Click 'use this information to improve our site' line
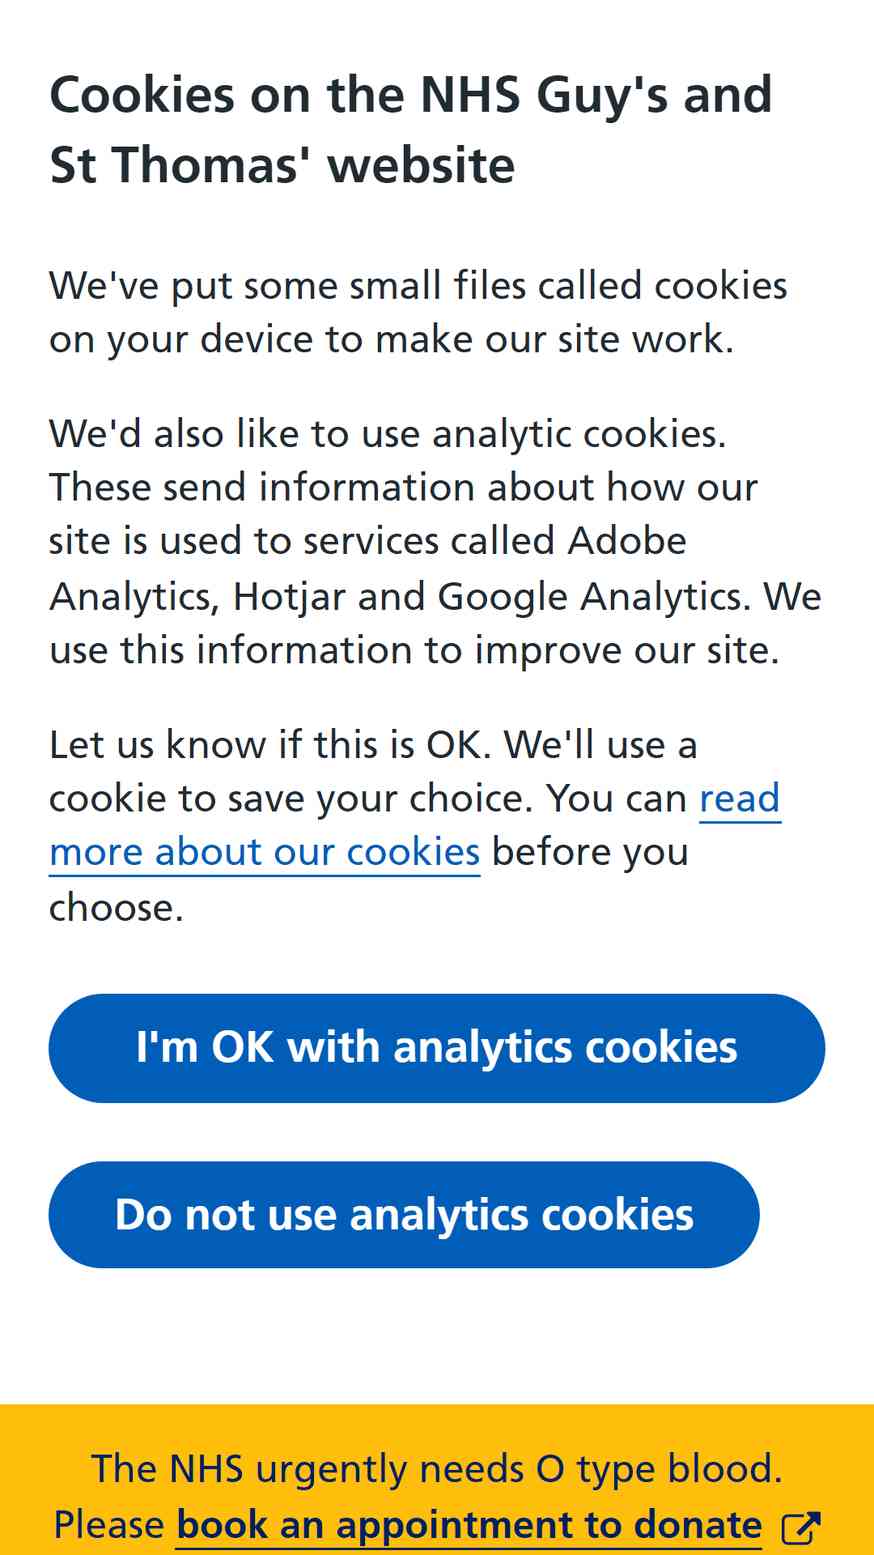The height and width of the screenshot is (1555, 874). (414, 650)
